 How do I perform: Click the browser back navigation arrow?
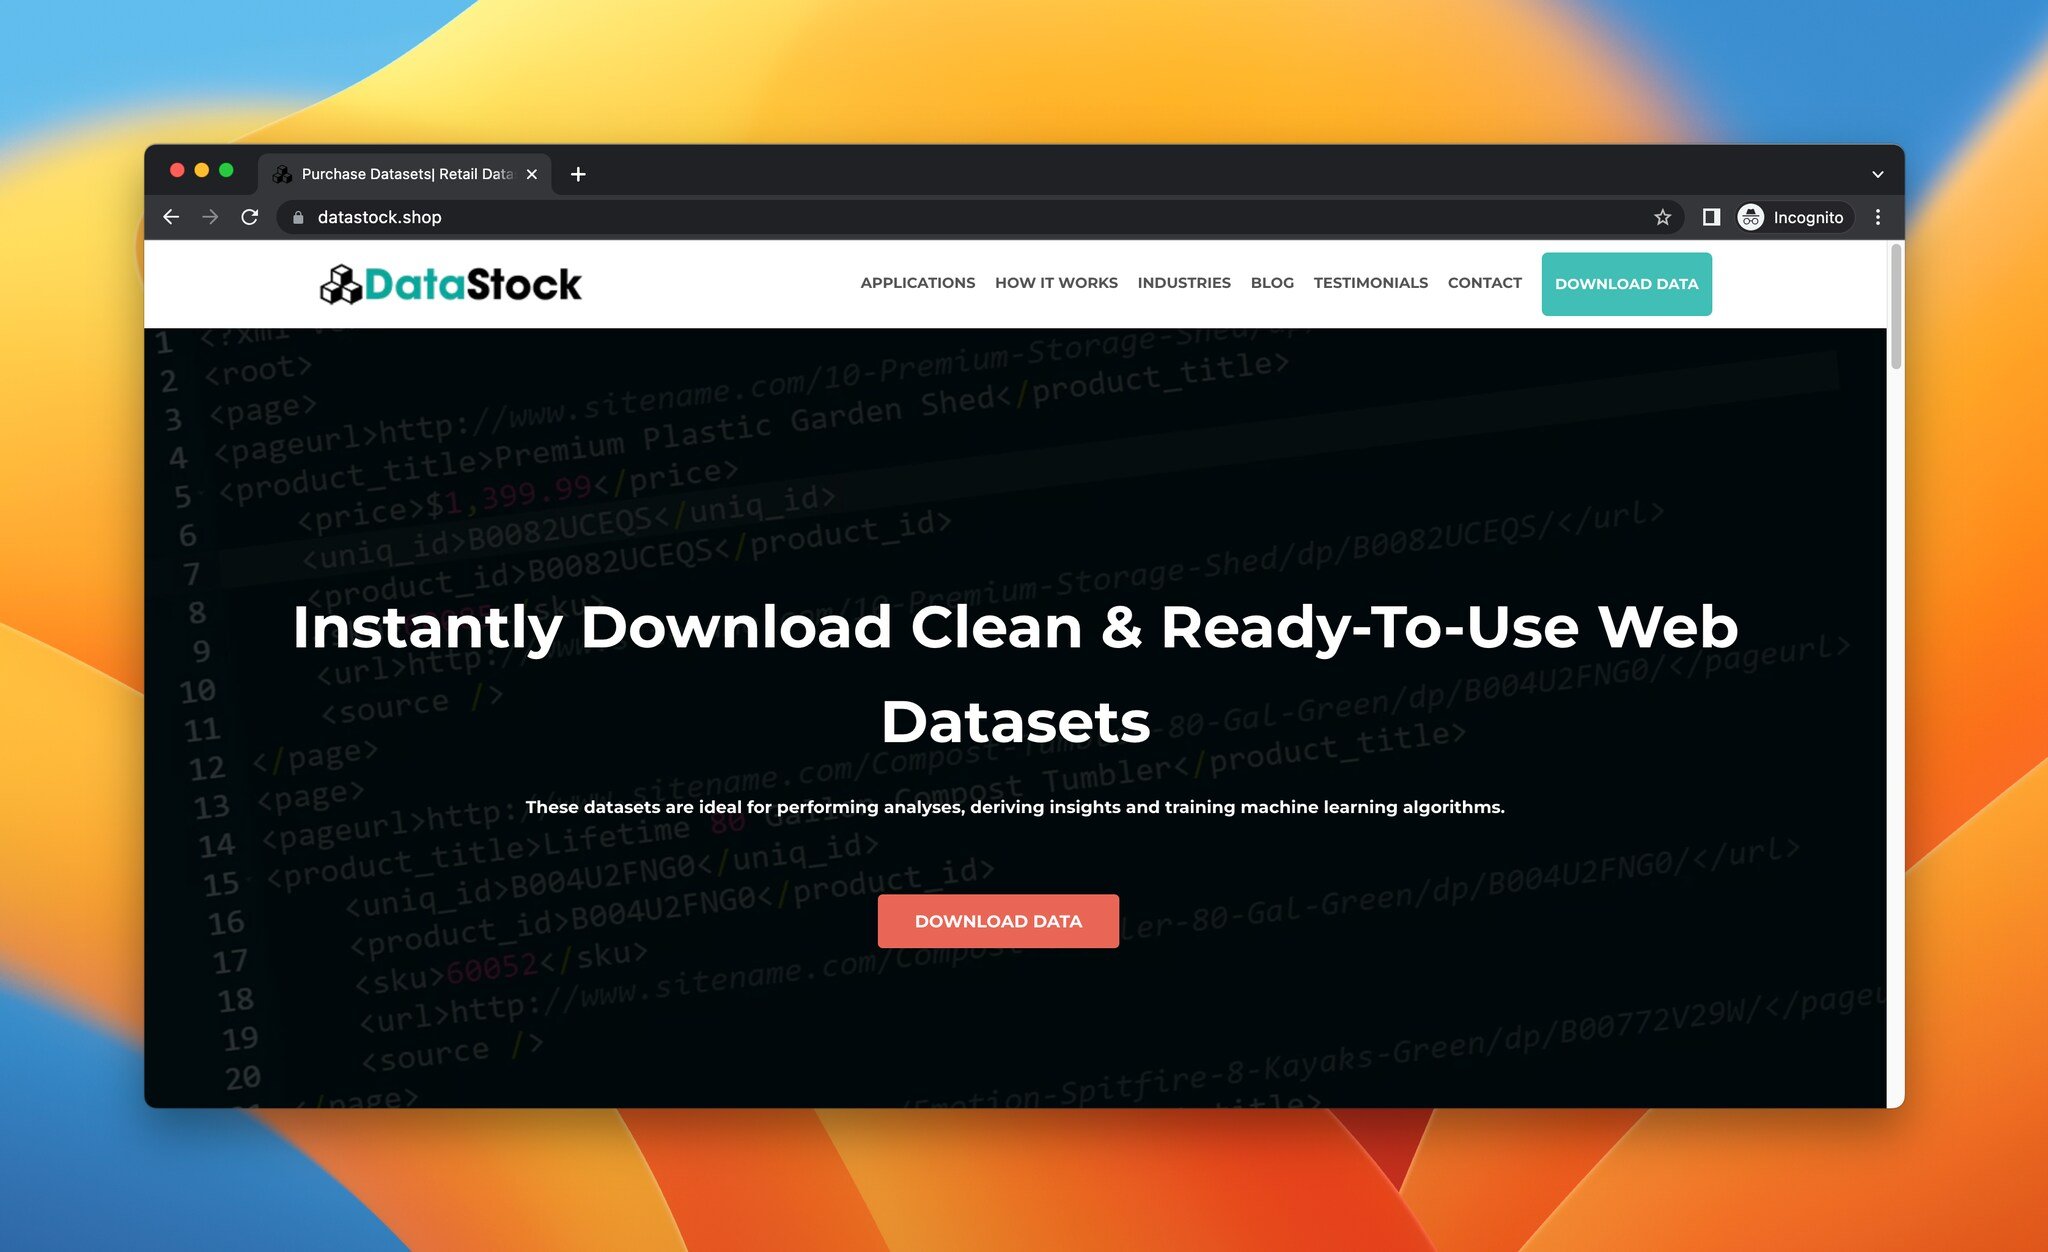[171, 216]
